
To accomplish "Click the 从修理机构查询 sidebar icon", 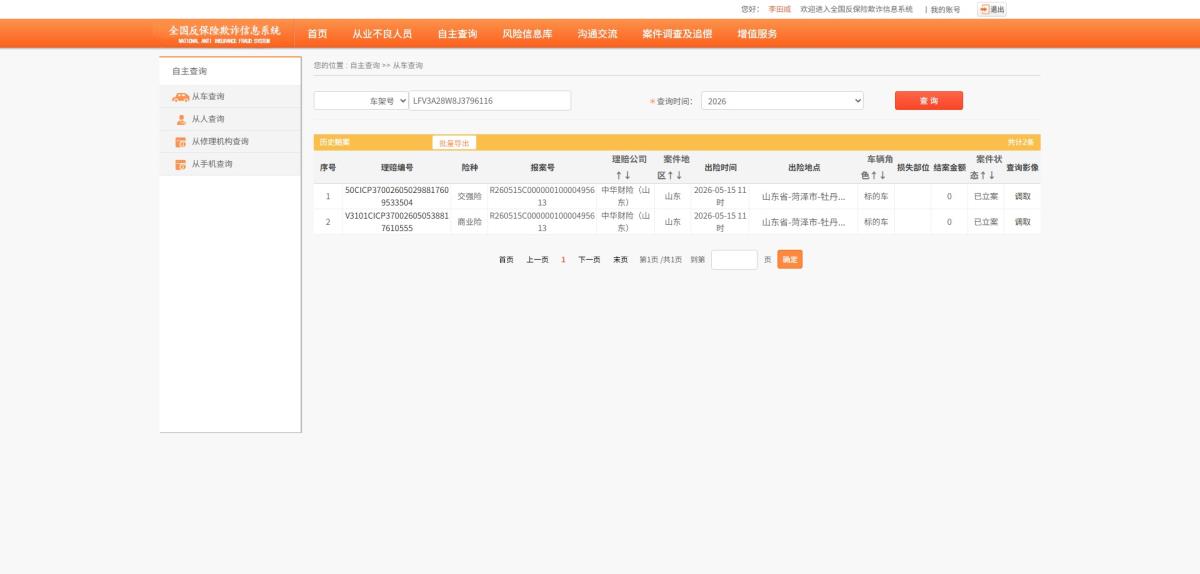I will pos(181,142).
